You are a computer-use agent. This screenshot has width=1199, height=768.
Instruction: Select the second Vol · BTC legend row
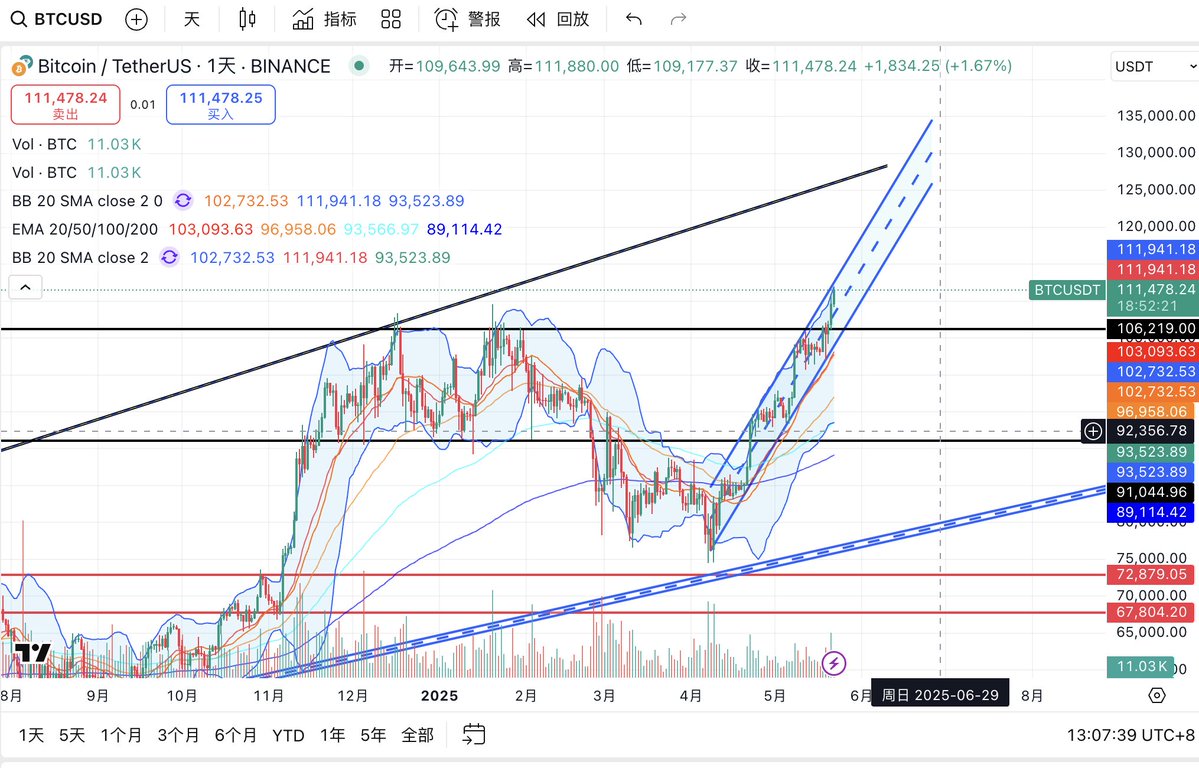click(x=76, y=172)
